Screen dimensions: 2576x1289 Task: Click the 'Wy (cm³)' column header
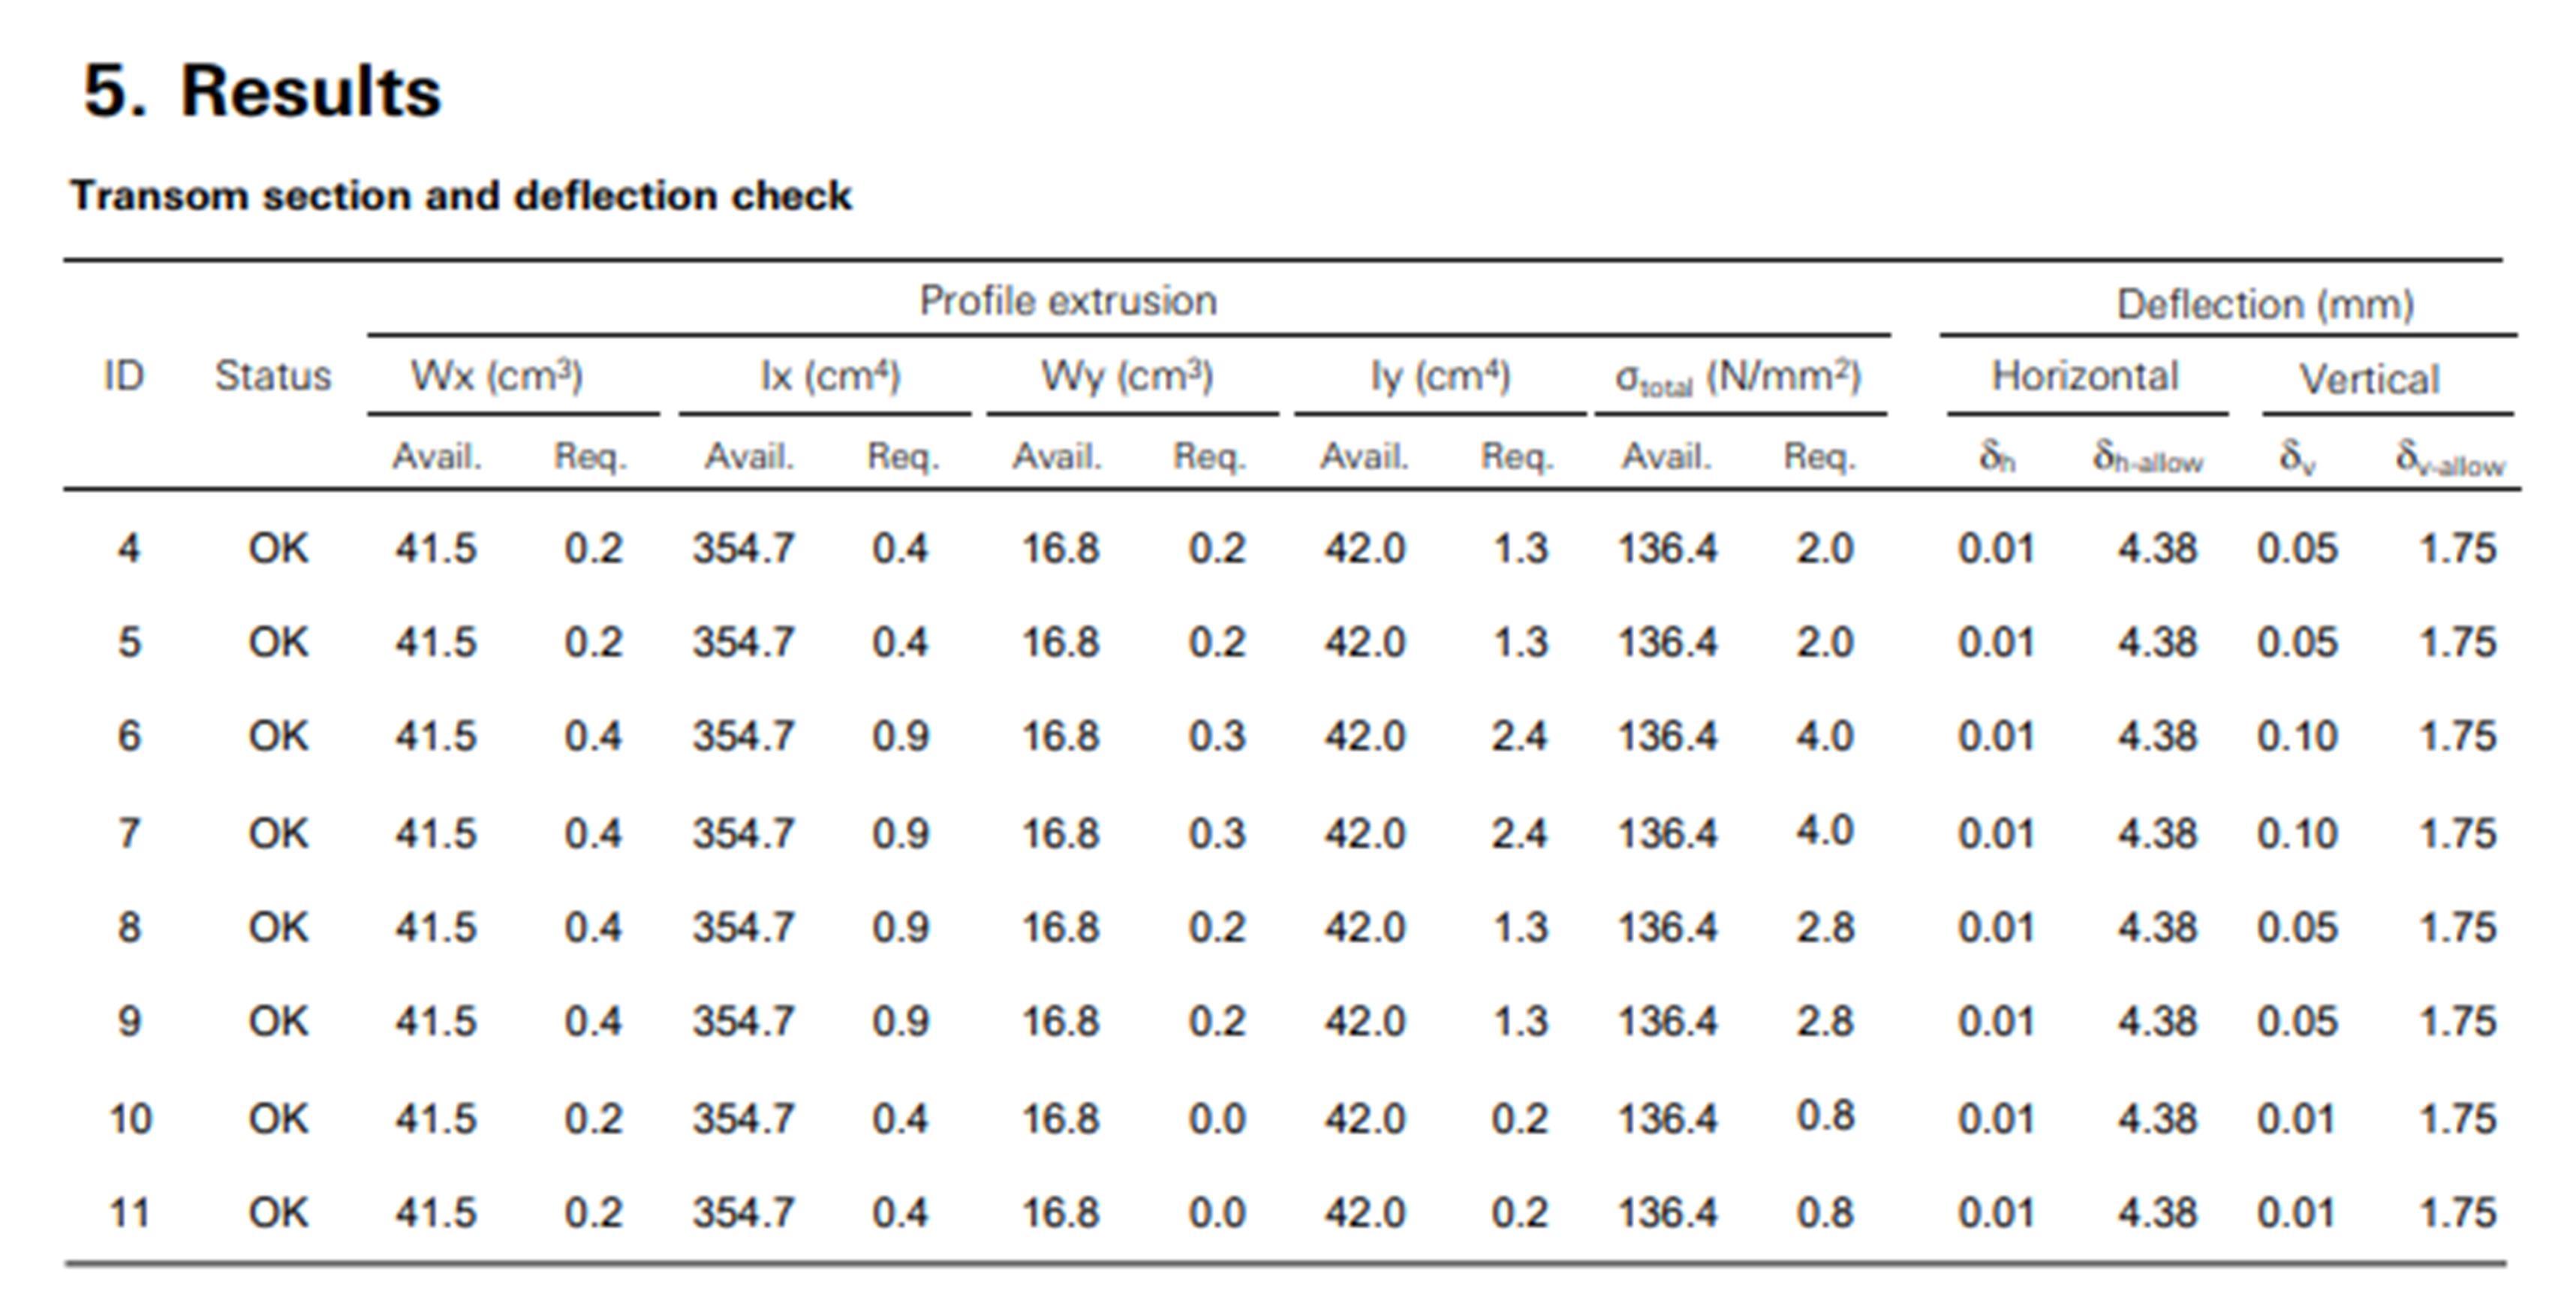1127,376
